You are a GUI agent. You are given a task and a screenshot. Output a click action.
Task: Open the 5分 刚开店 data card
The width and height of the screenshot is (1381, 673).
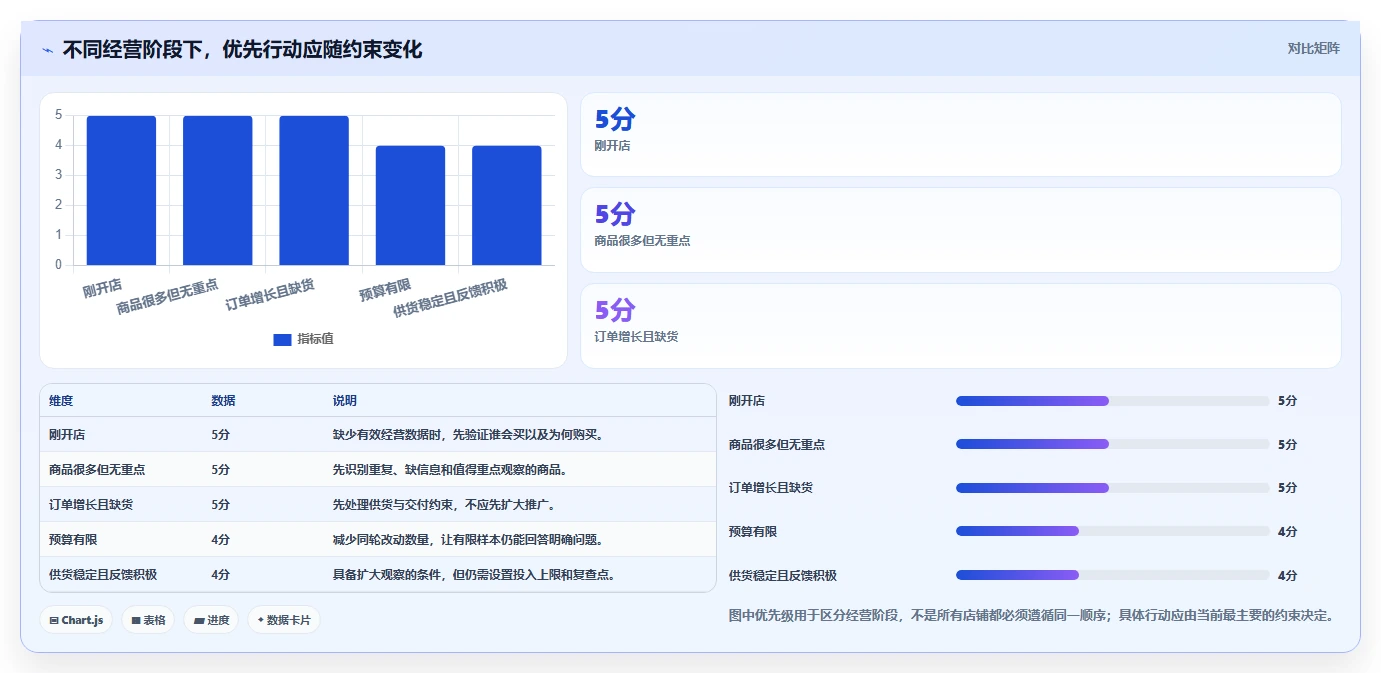click(x=961, y=135)
